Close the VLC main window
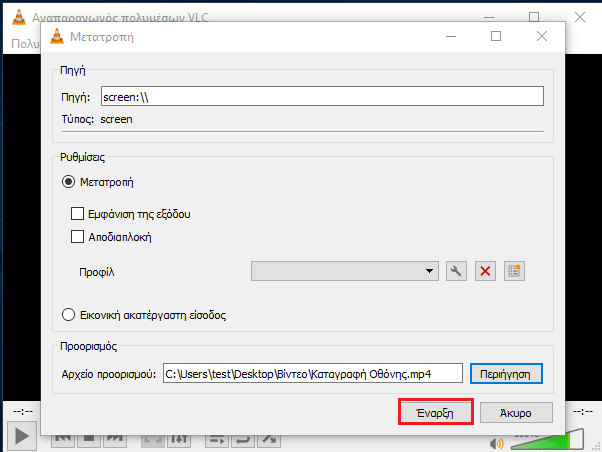Viewport: 602px width, 452px height. tap(580, 17)
